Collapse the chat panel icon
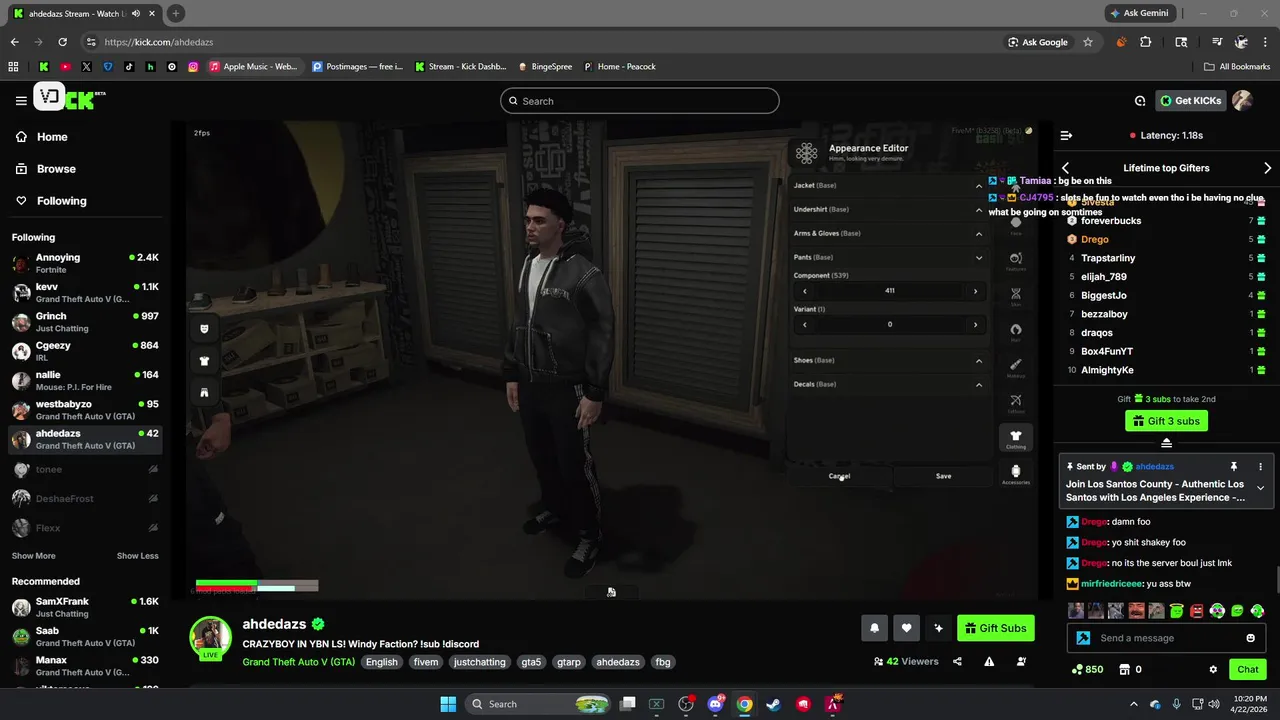 click(1066, 135)
